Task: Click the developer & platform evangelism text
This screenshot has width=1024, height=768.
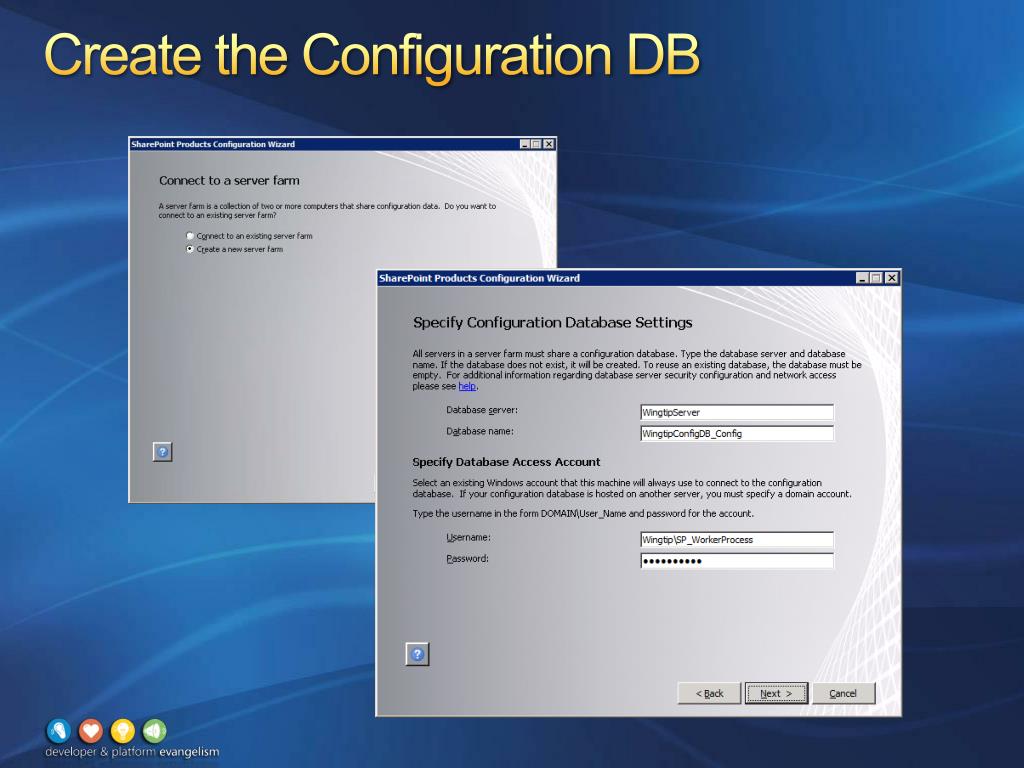Action: coord(132,752)
